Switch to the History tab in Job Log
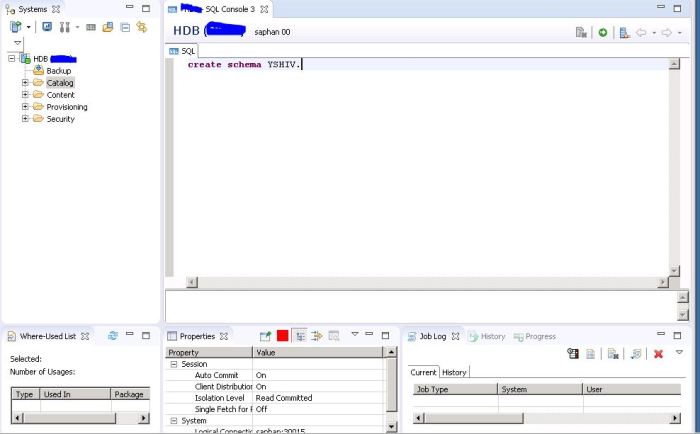 (x=455, y=372)
